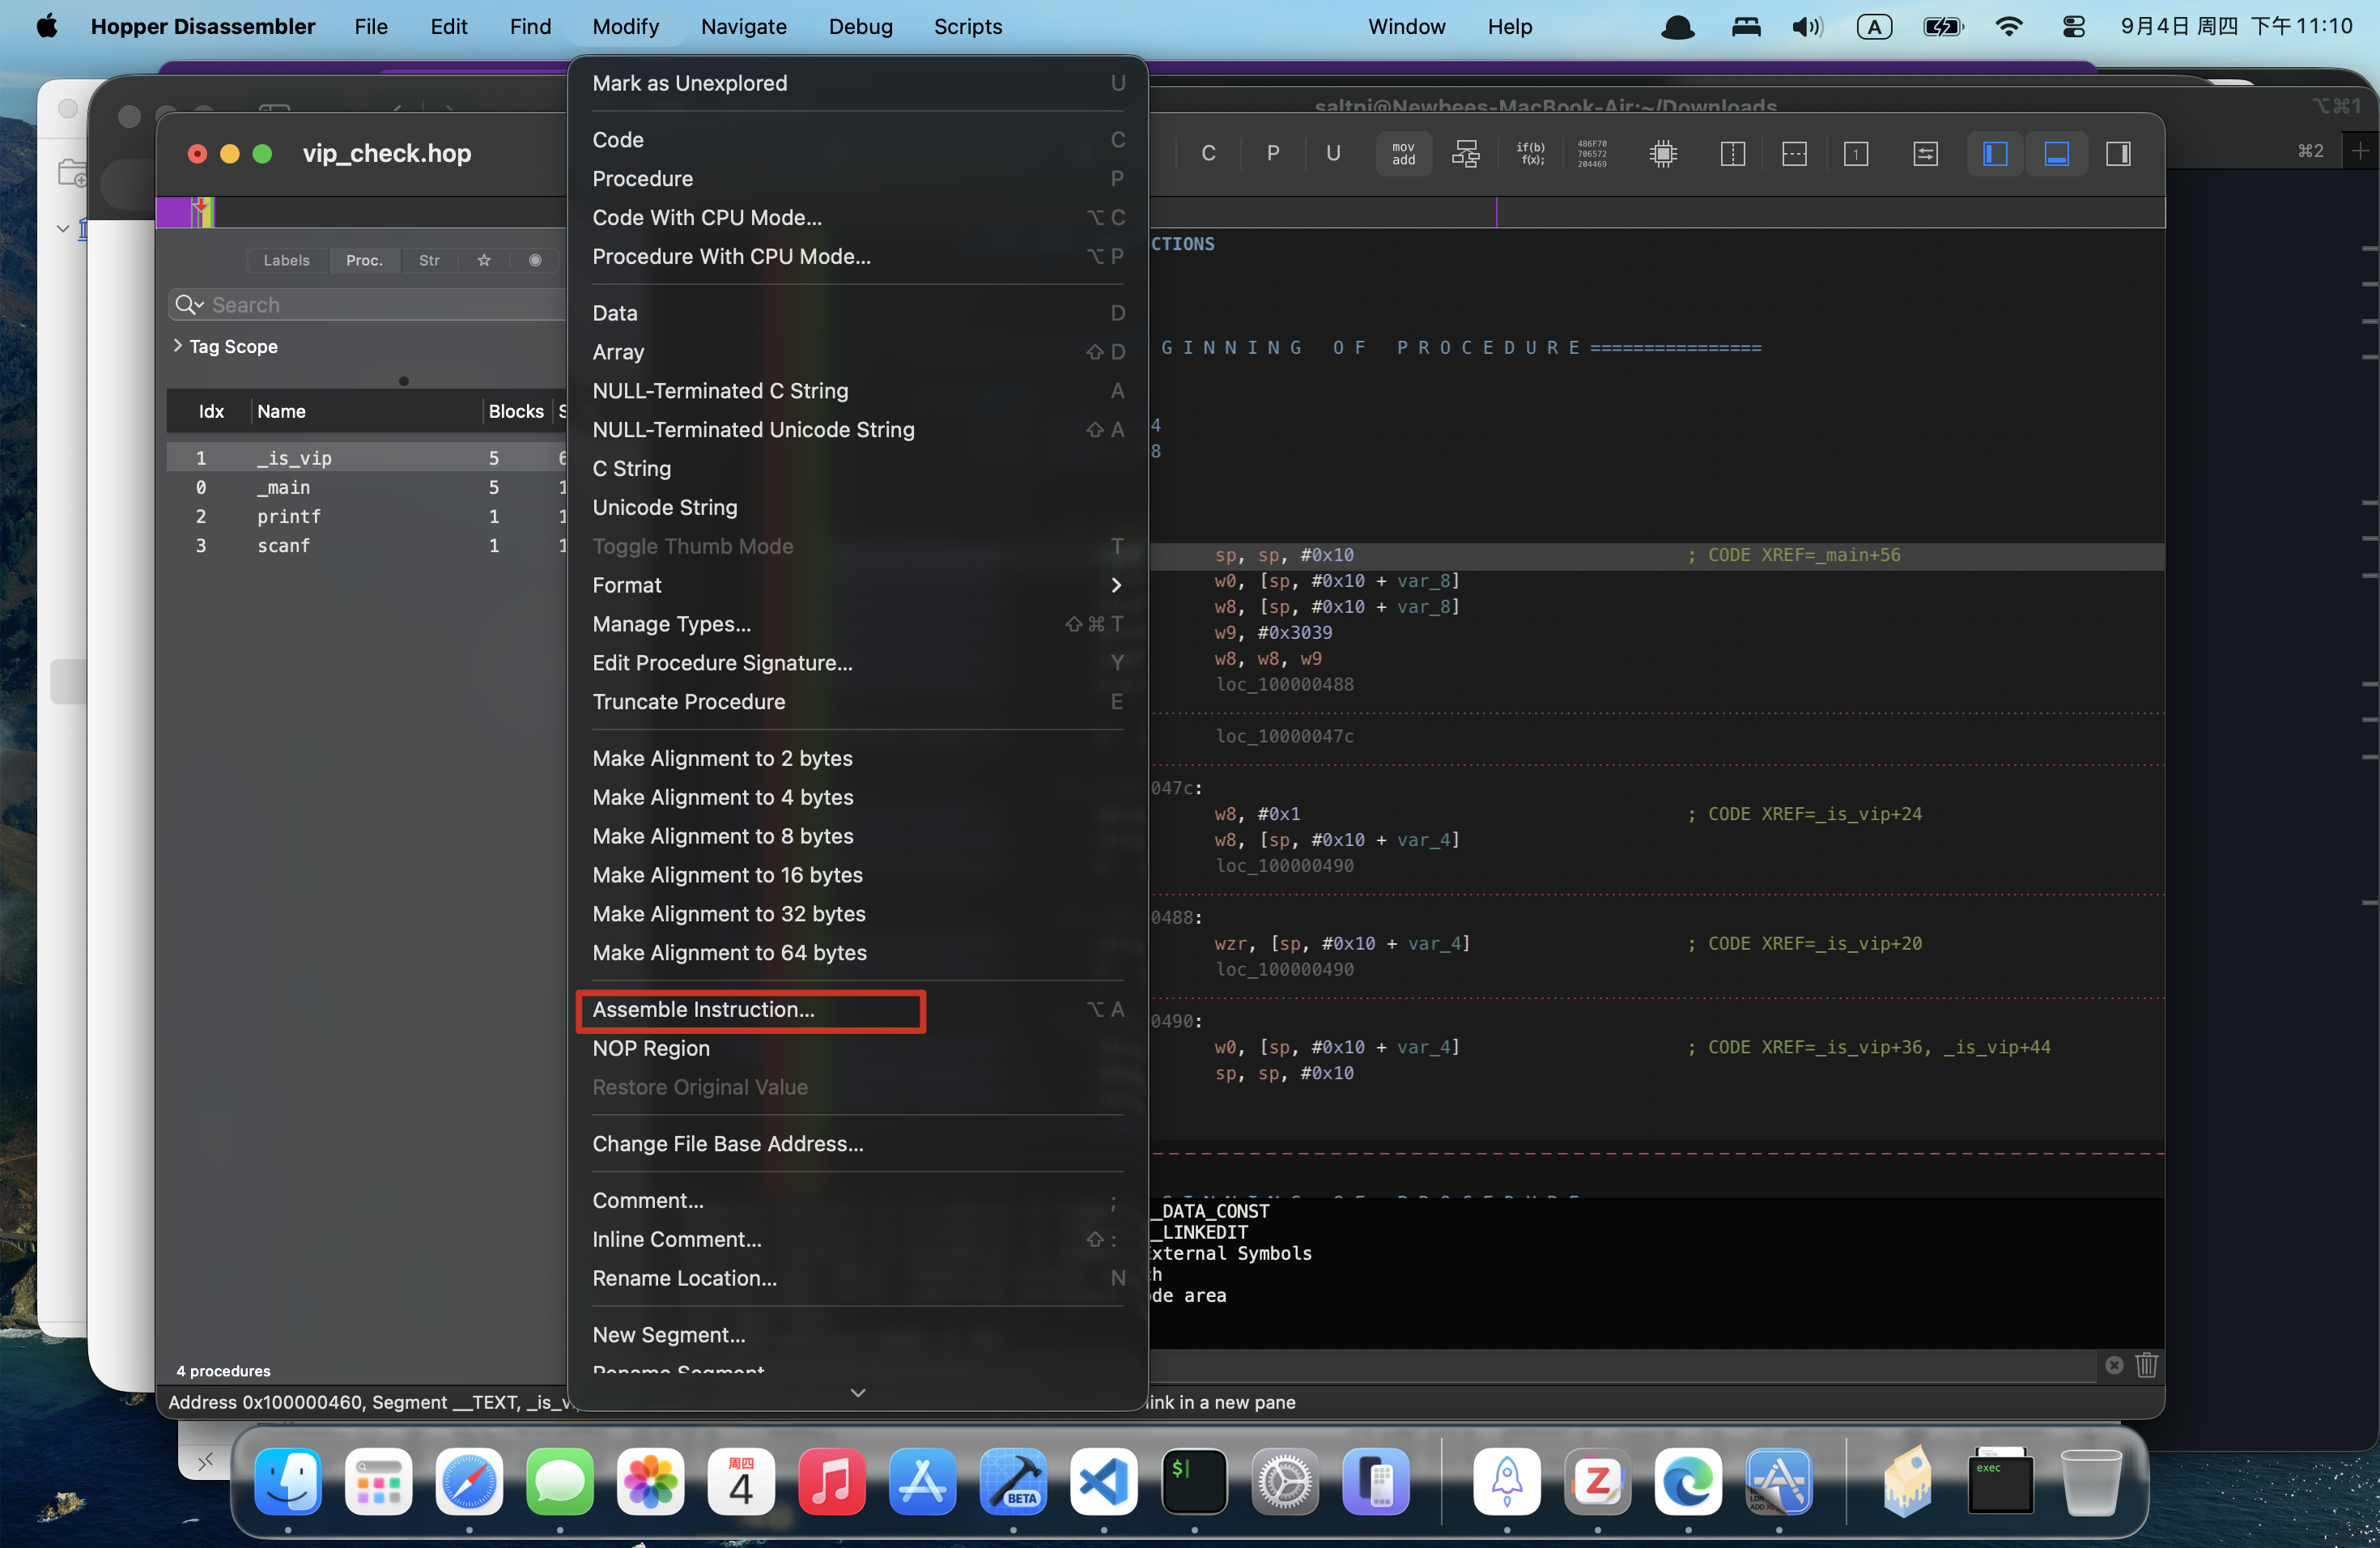The width and height of the screenshot is (2380, 1548).
Task: Open the control flow graph view icon
Action: tap(1466, 153)
